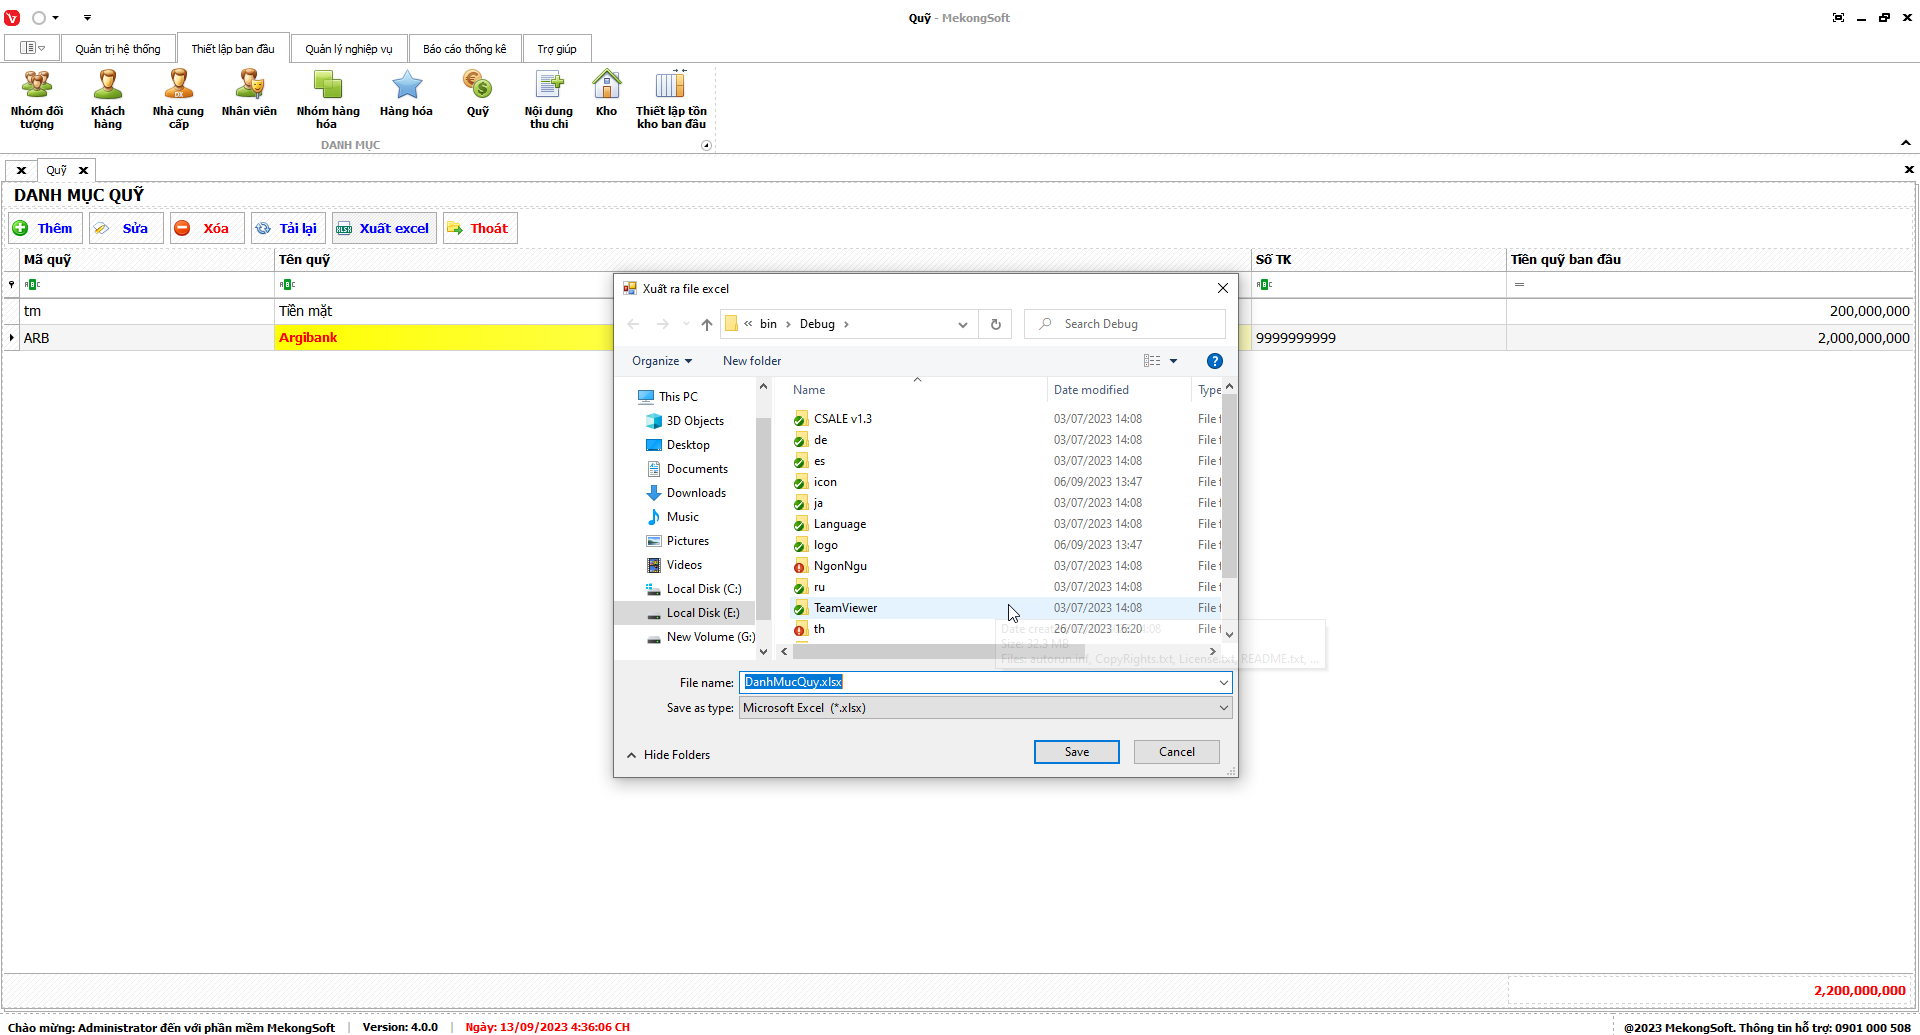Select Music in navigation pane

[x=683, y=517]
